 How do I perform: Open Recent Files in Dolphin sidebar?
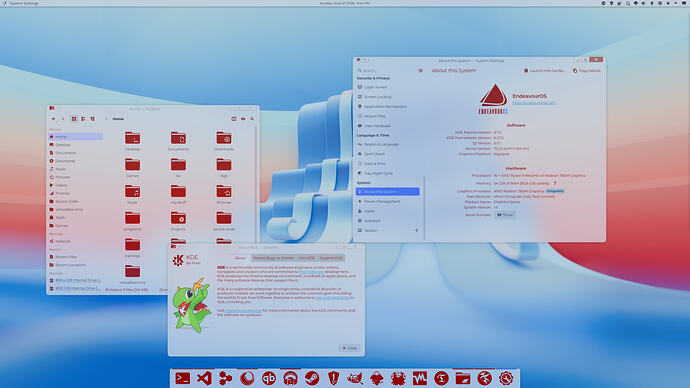(75, 257)
